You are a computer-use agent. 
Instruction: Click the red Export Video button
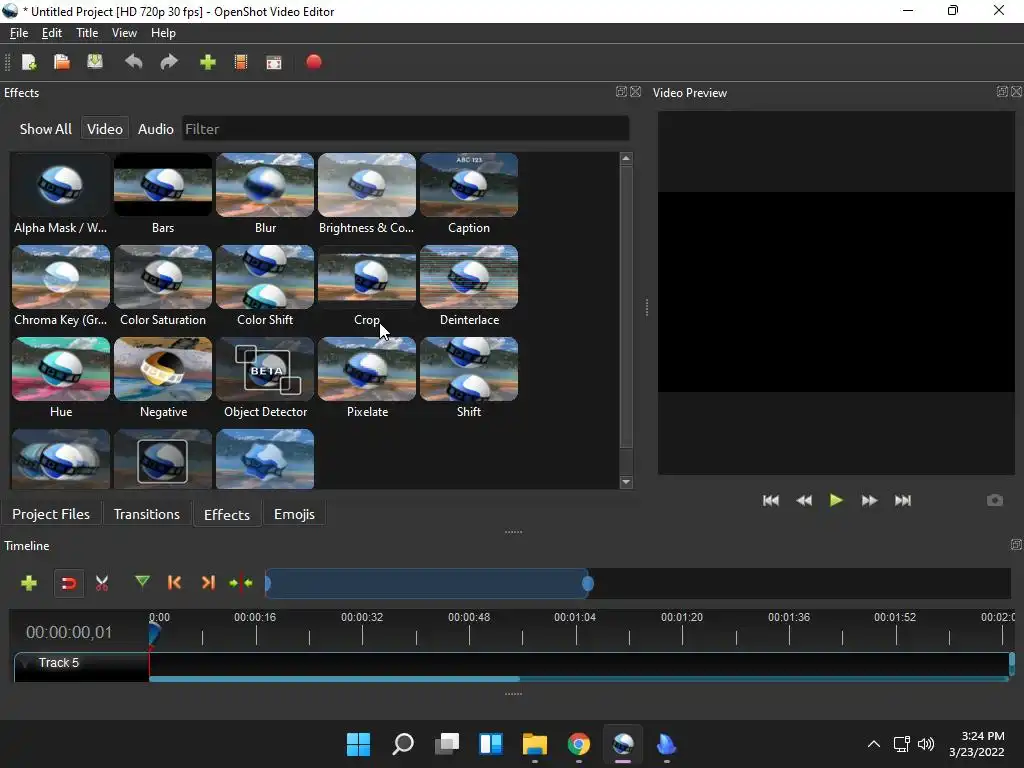[x=313, y=62]
